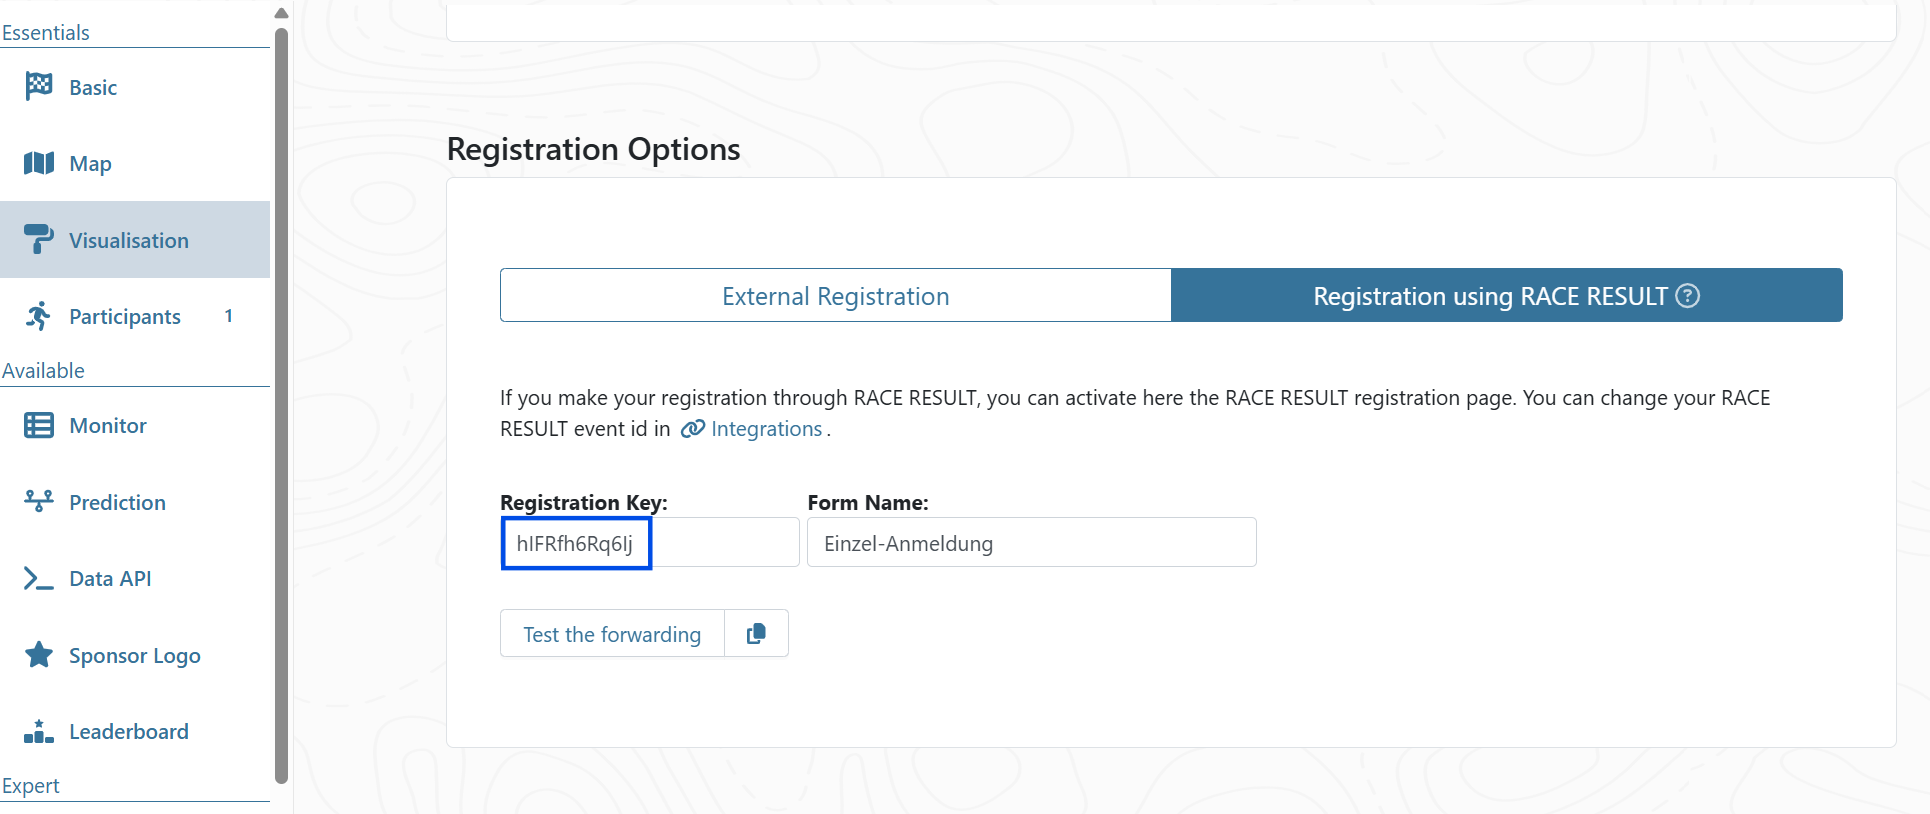Open the Leaderboard menu item
The height and width of the screenshot is (814, 1930).
point(128,732)
